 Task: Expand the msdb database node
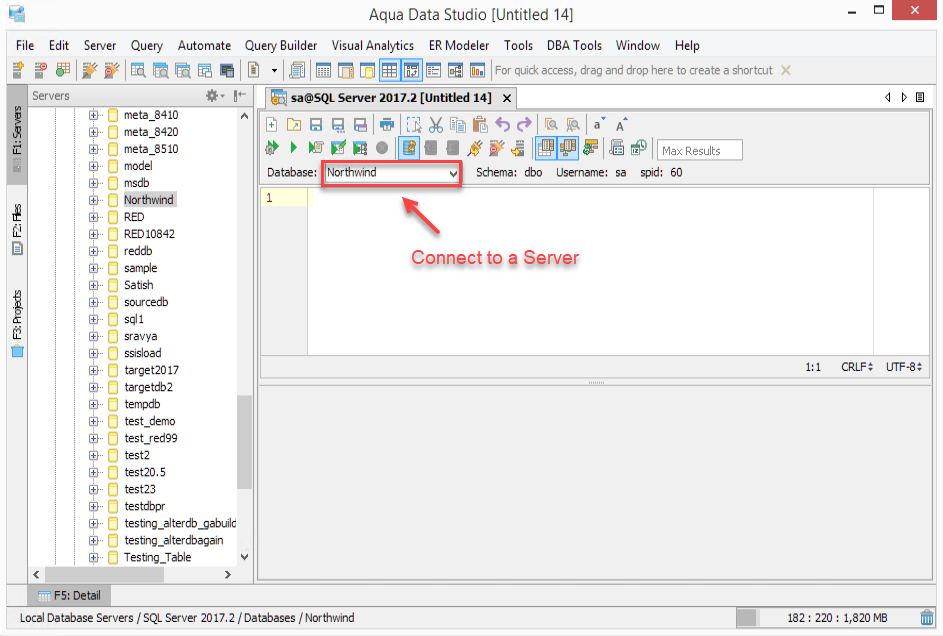[x=93, y=183]
